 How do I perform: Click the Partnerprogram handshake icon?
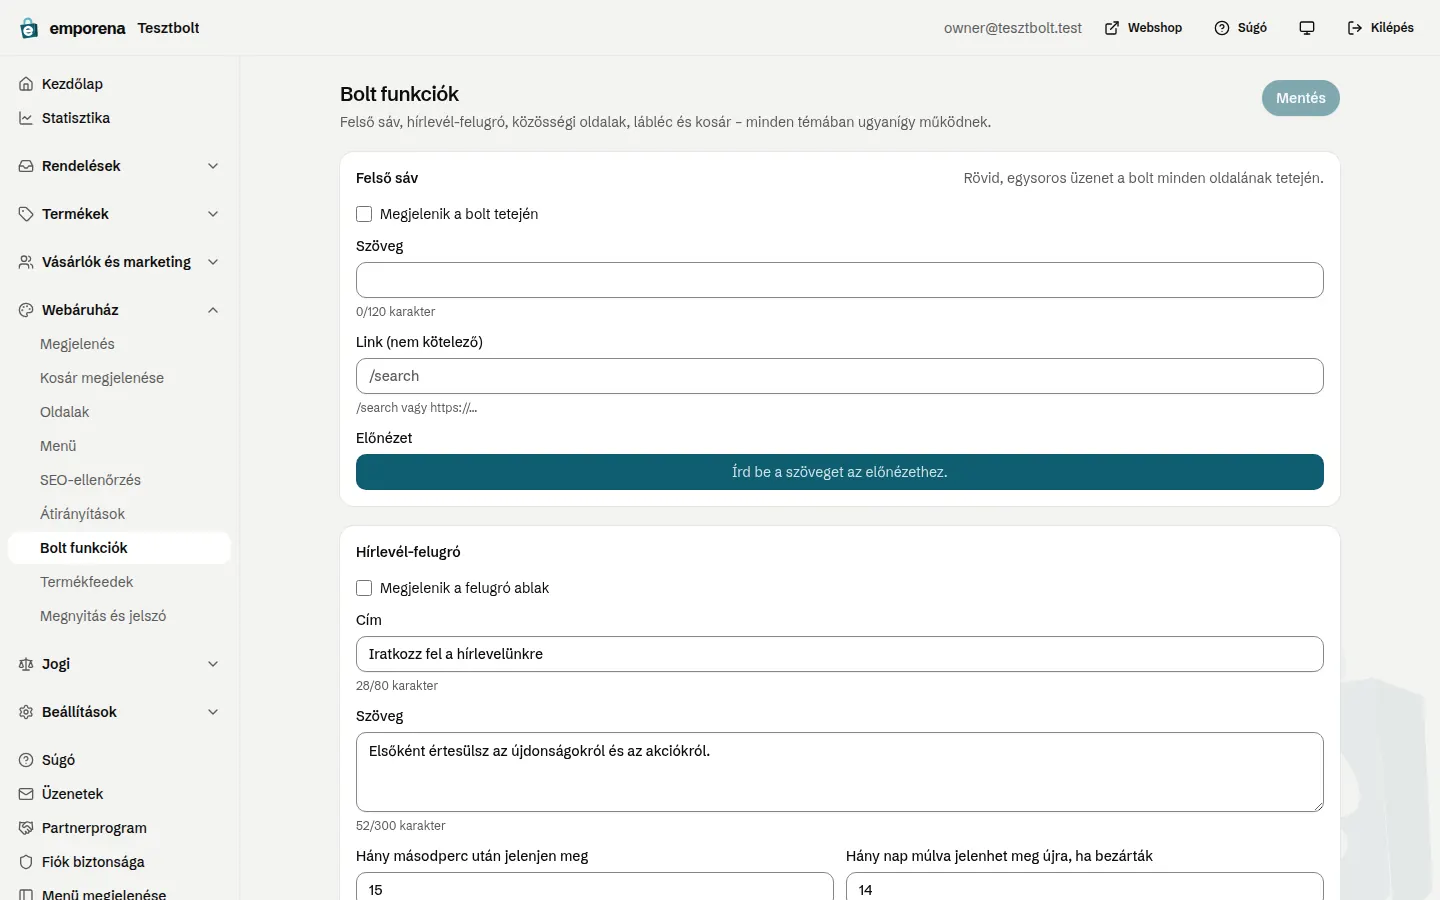click(x=26, y=828)
